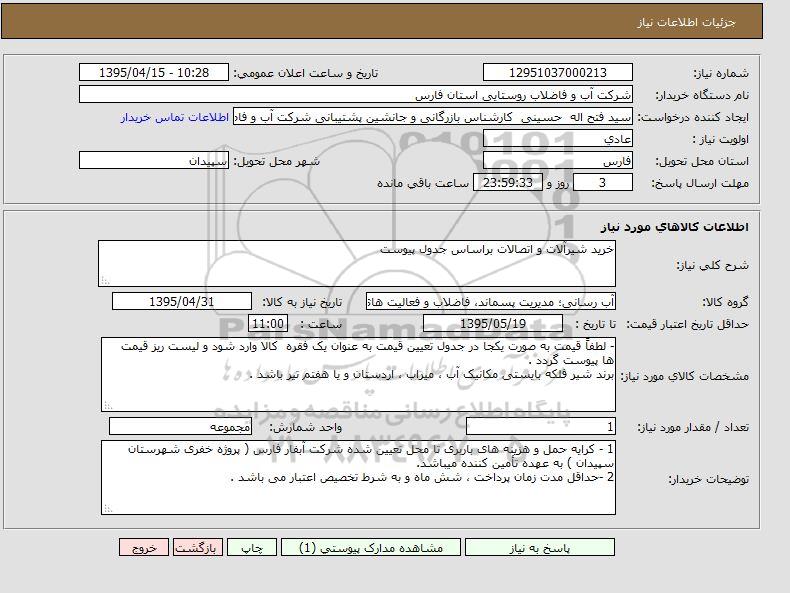Click the حداقل تاریخ اعتبار قیمت label
The height and width of the screenshot is (593, 790).
pos(687,324)
